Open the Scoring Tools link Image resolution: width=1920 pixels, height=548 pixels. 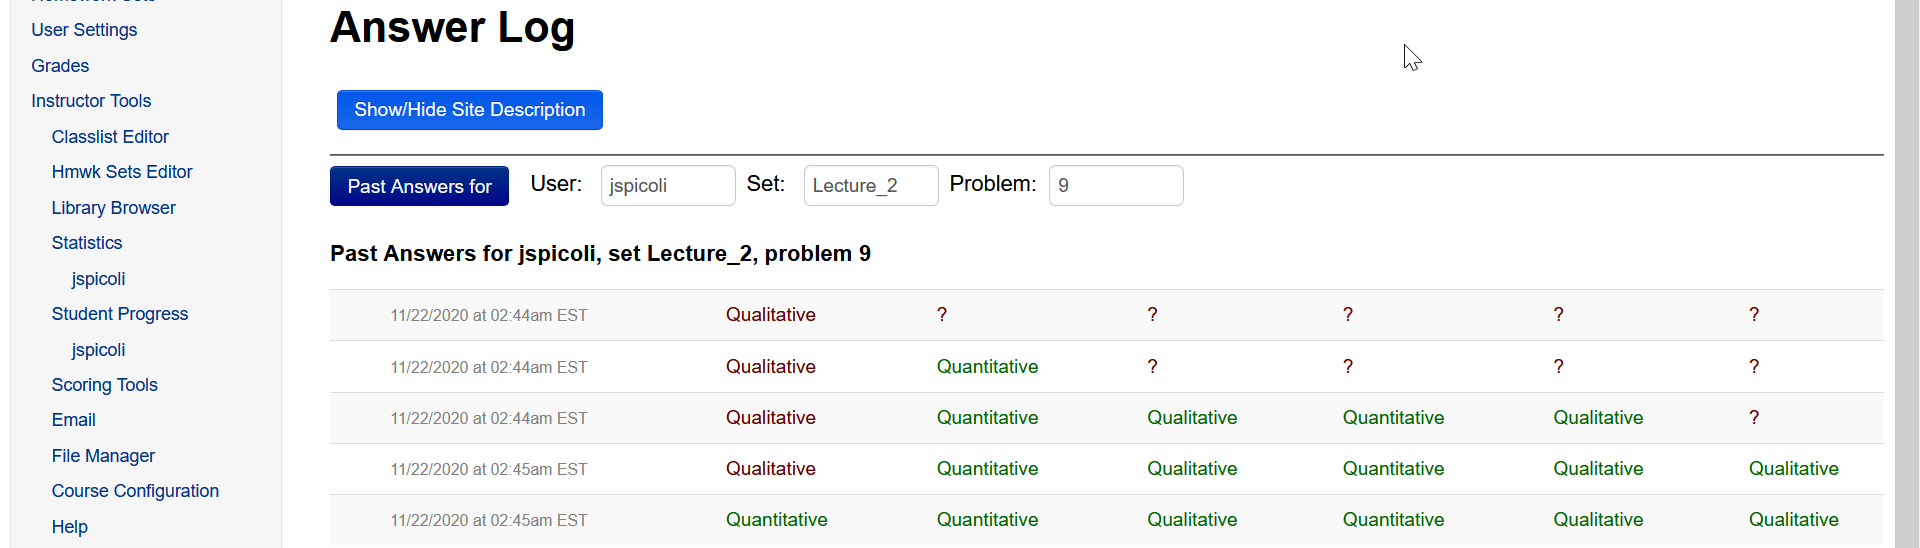click(105, 385)
